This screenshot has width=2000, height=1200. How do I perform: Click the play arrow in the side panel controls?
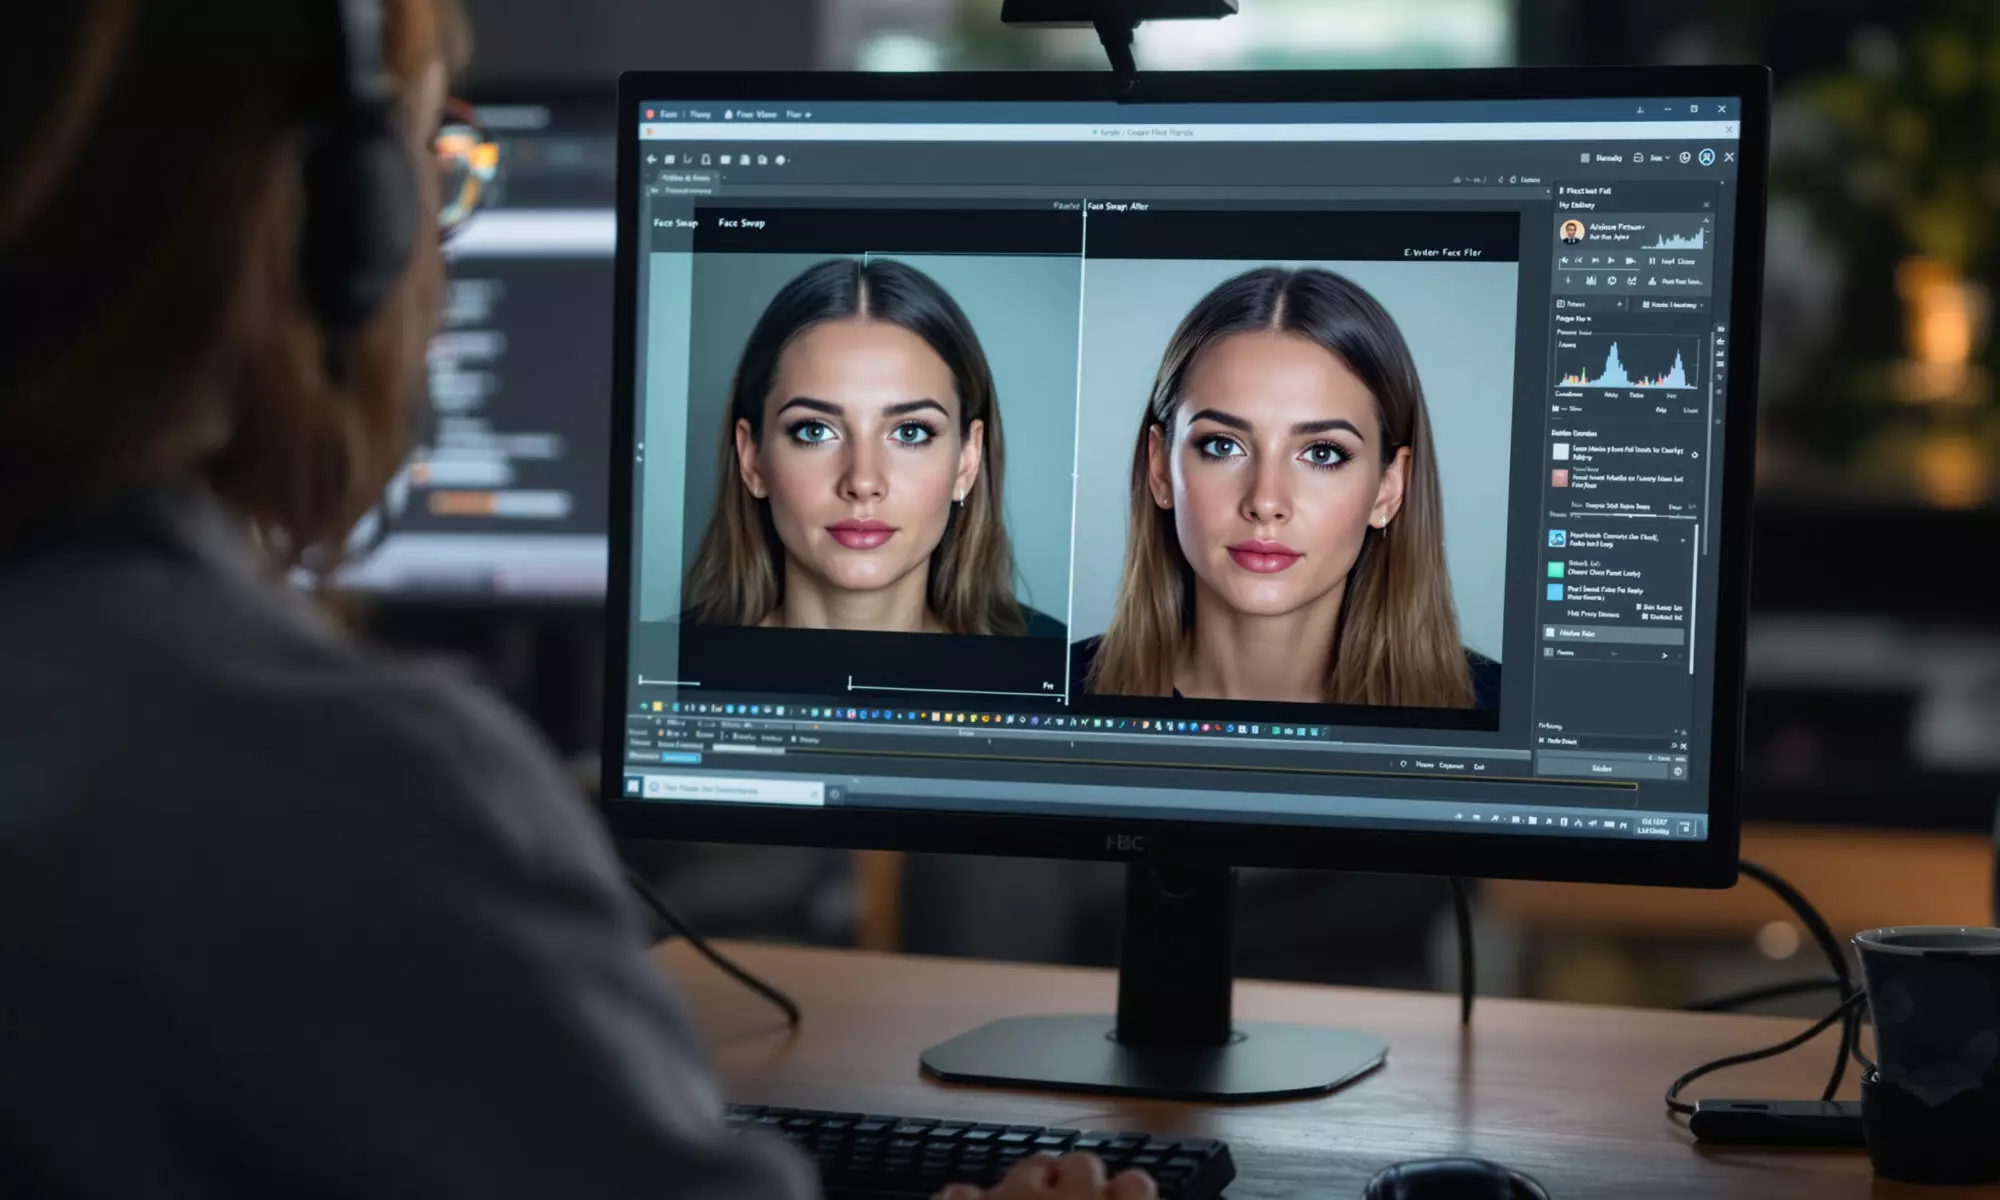[1611, 261]
